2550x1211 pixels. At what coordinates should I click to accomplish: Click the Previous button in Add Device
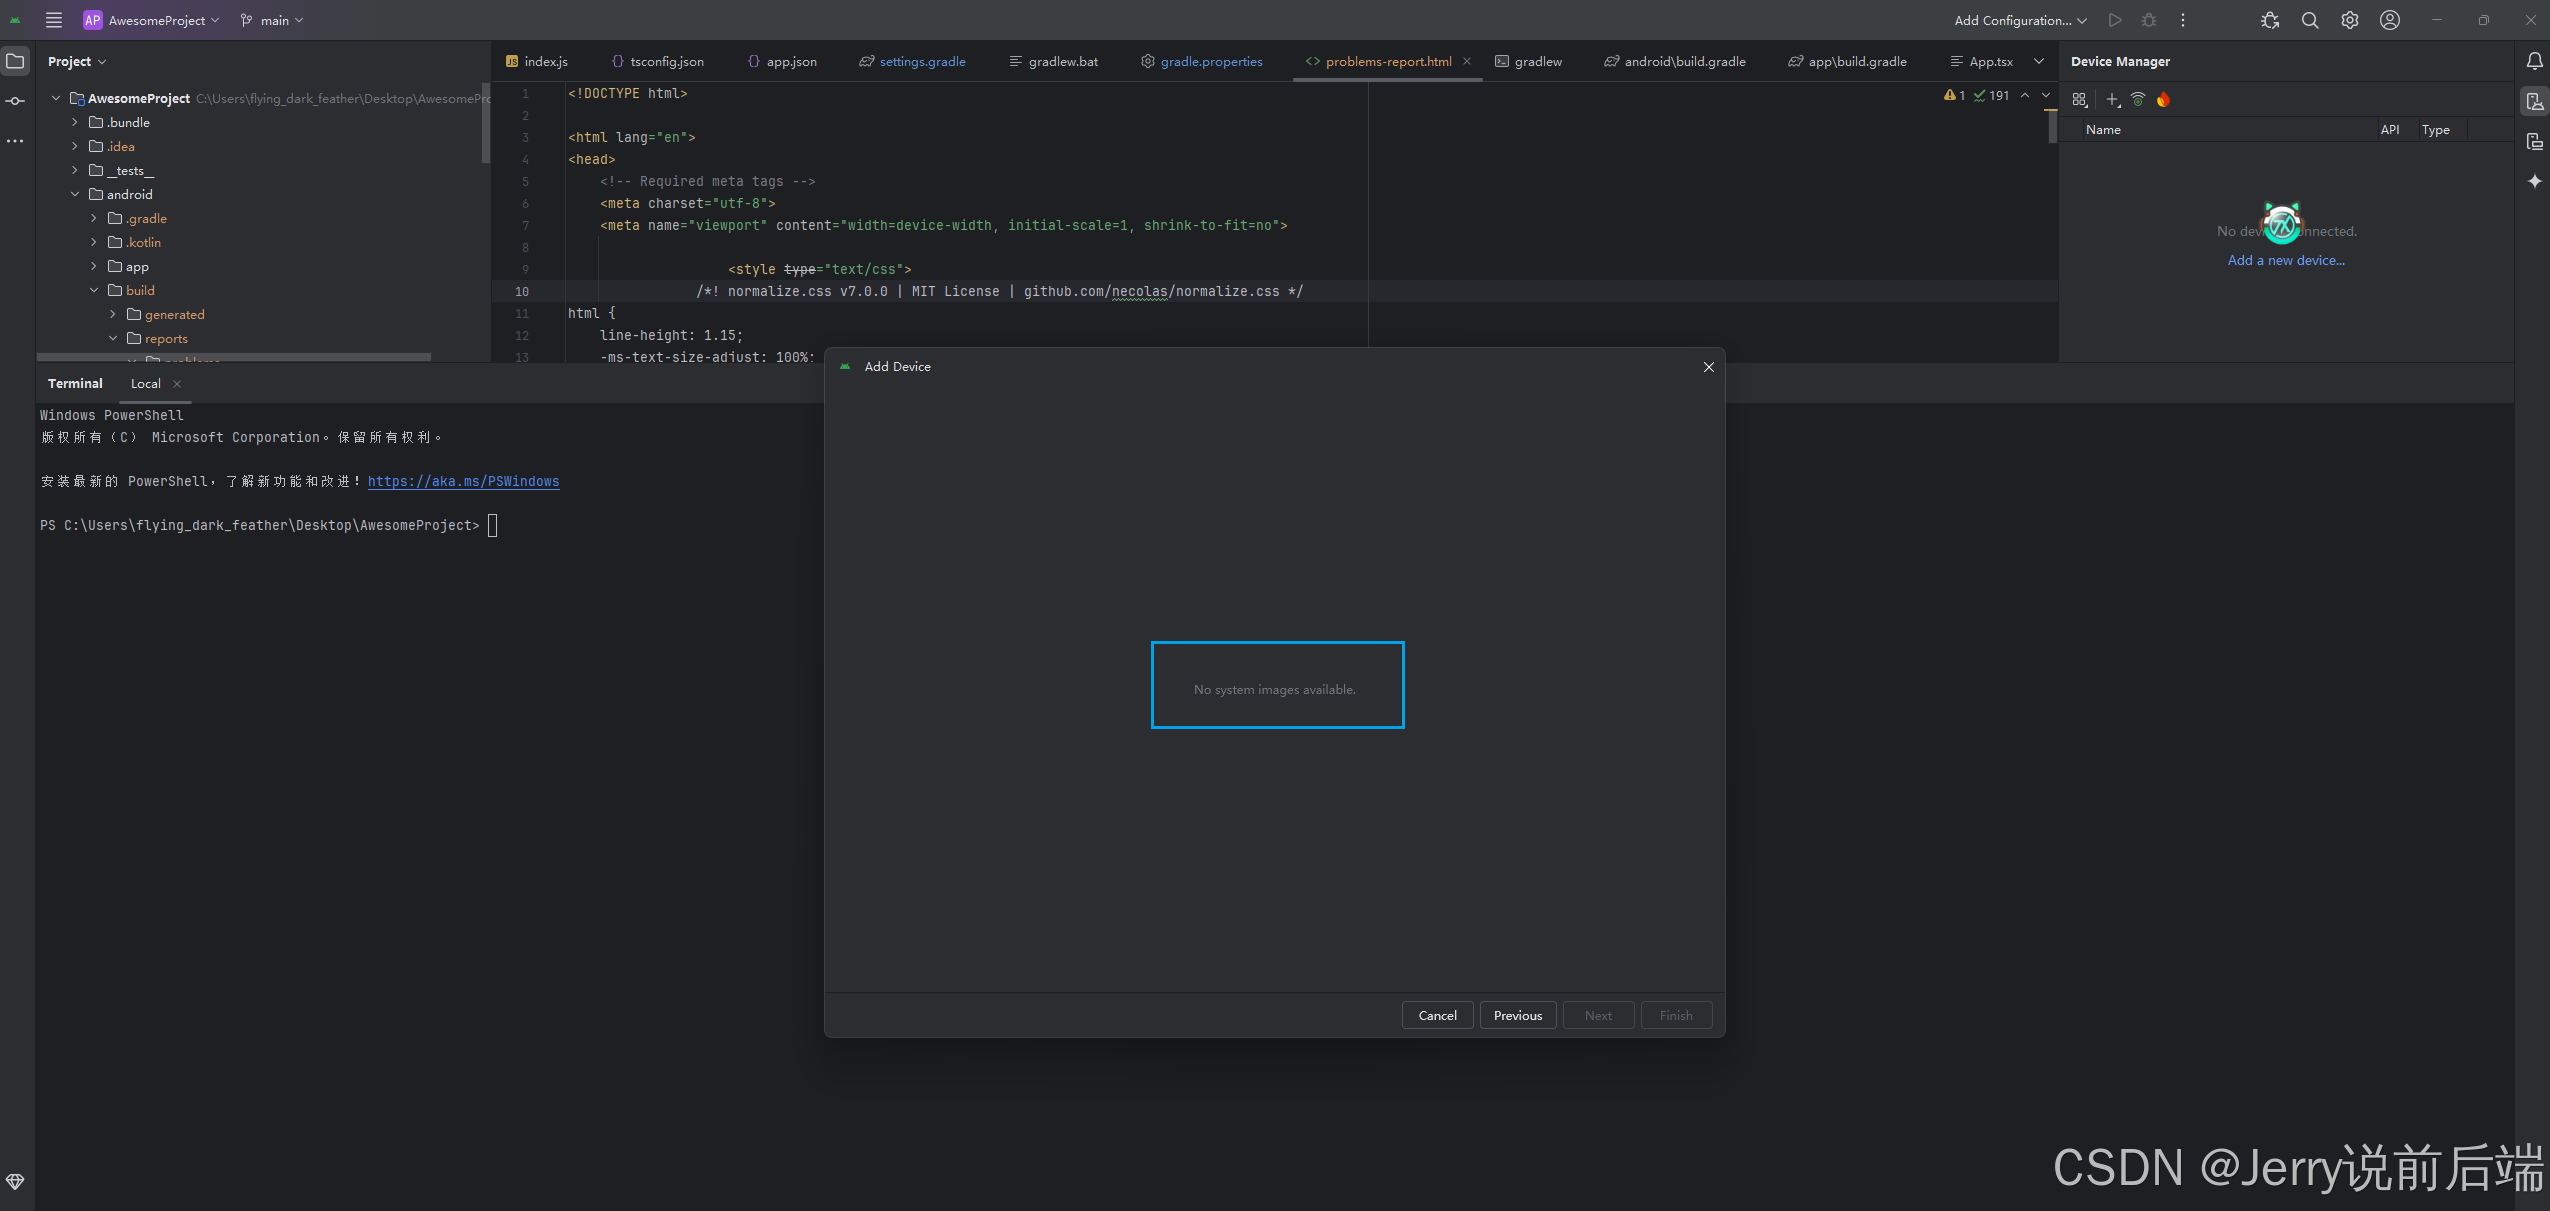coord(1517,1015)
